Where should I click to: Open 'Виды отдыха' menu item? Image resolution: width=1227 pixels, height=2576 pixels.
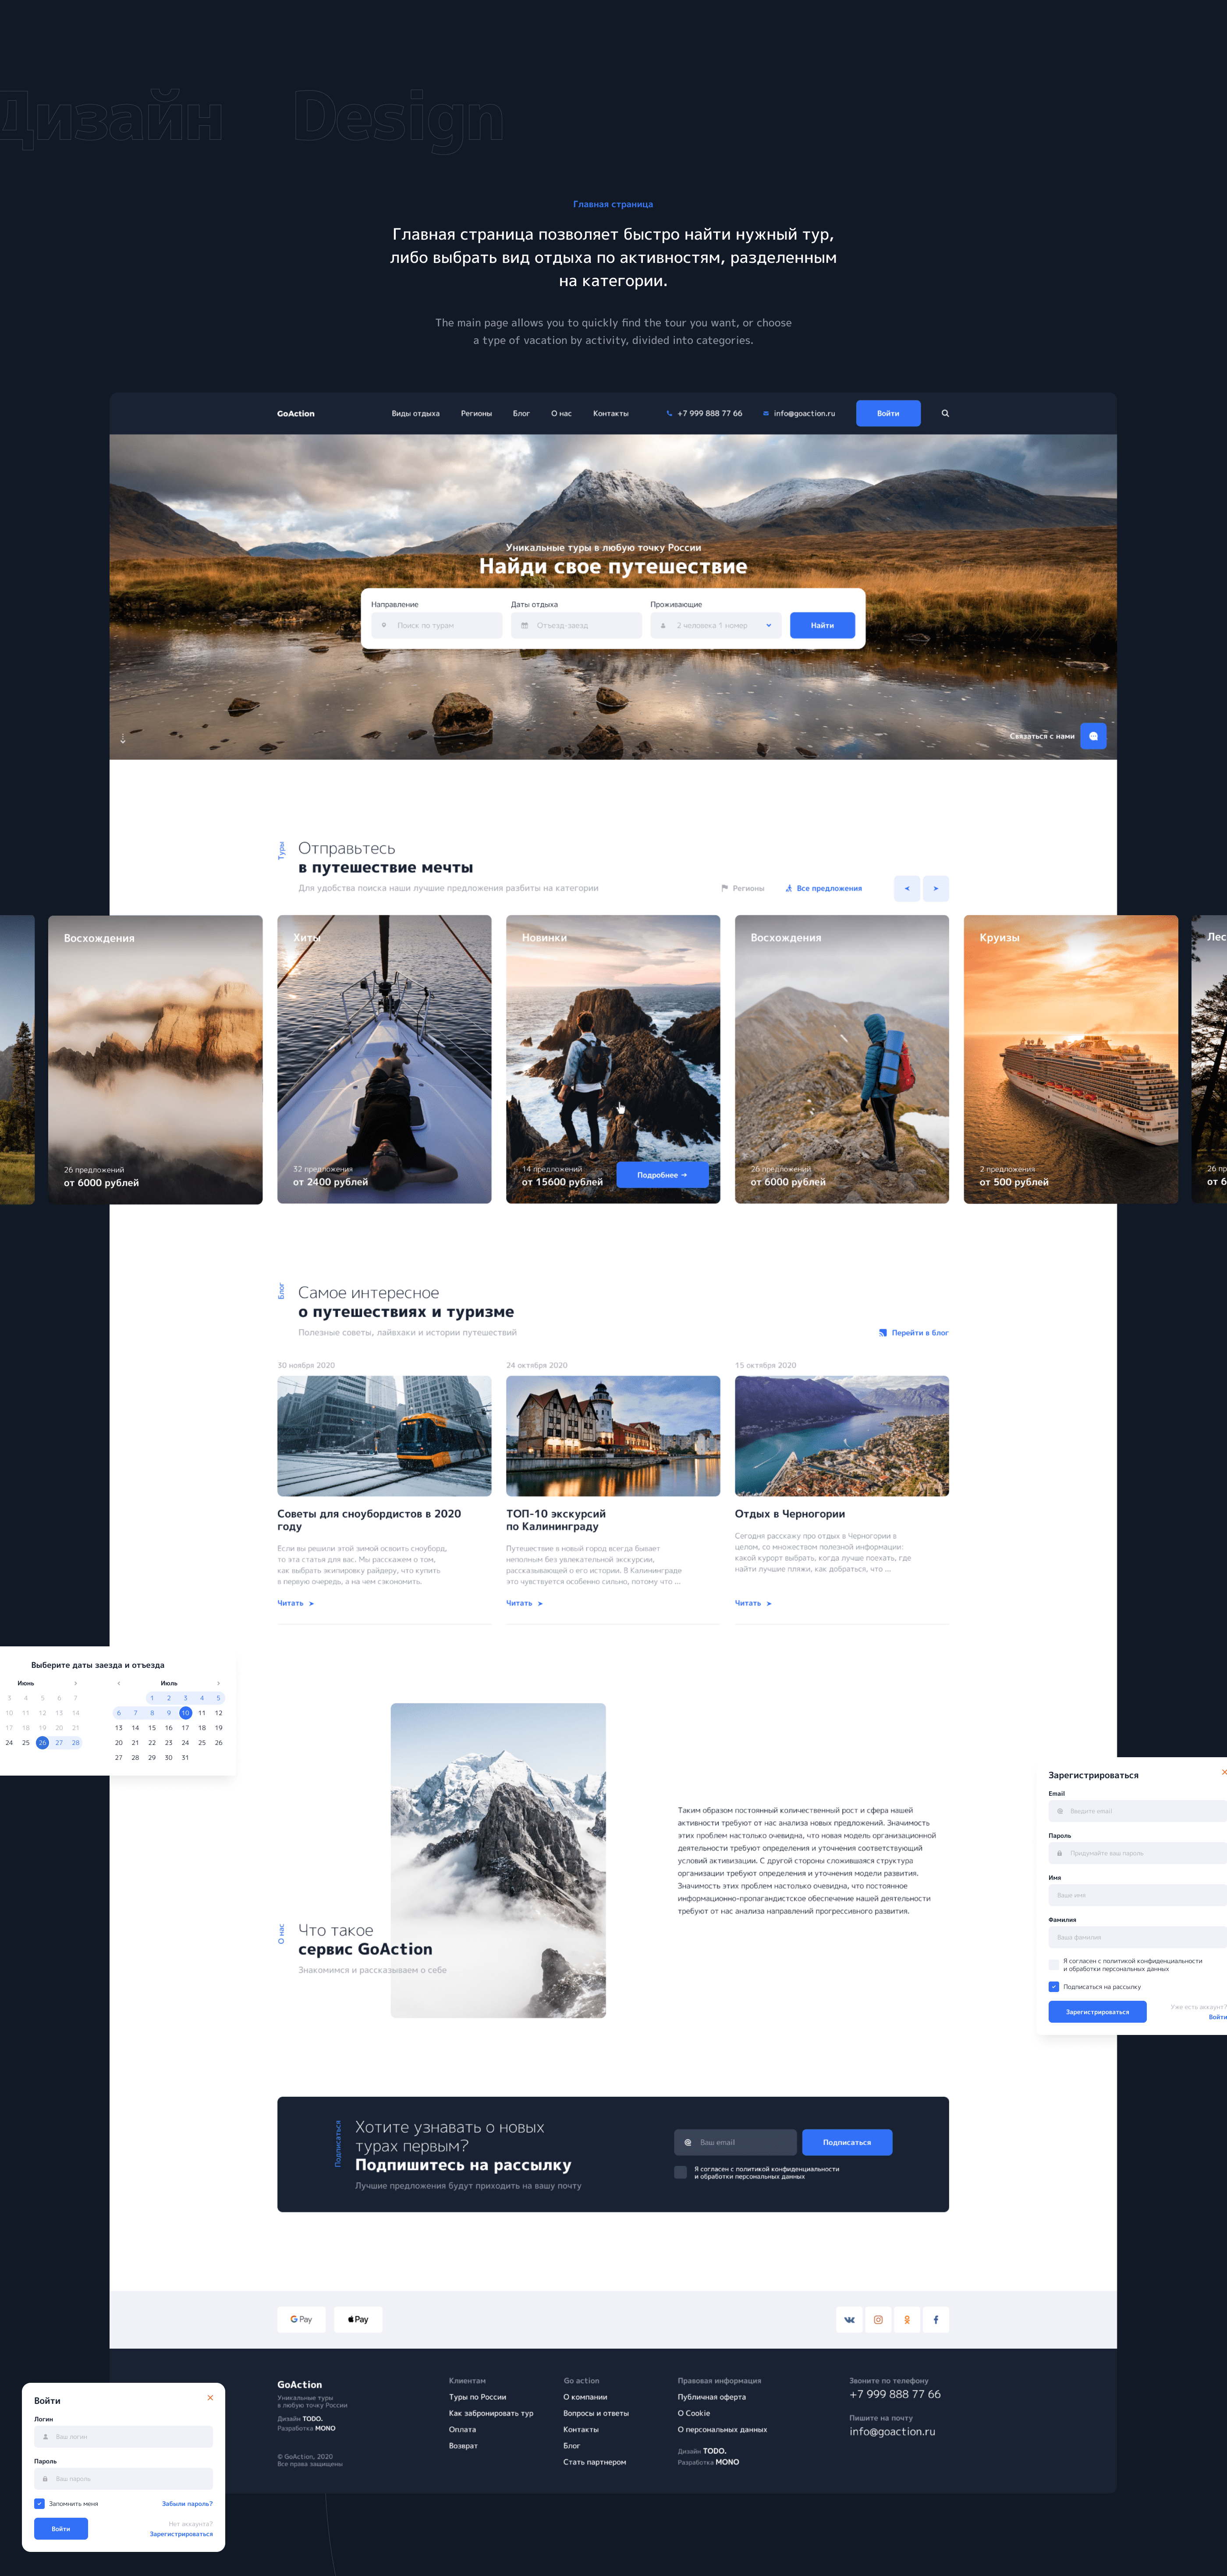coord(415,413)
